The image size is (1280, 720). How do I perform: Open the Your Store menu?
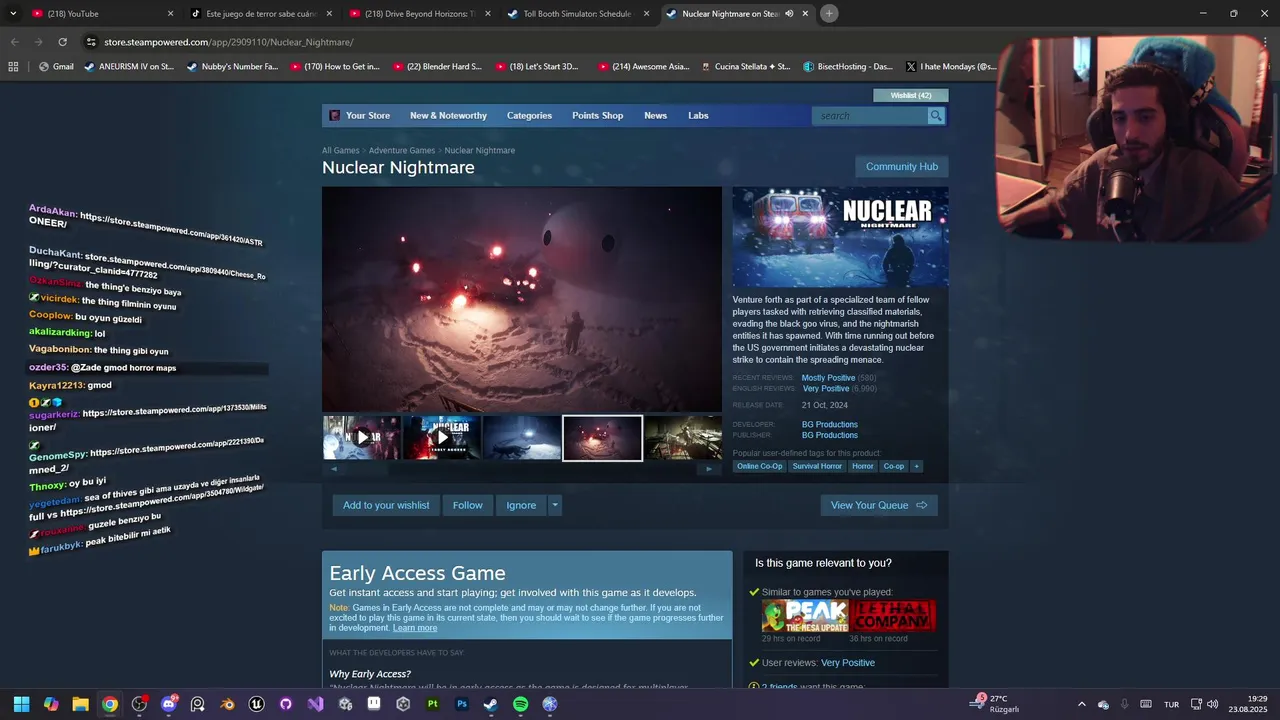pos(367,116)
